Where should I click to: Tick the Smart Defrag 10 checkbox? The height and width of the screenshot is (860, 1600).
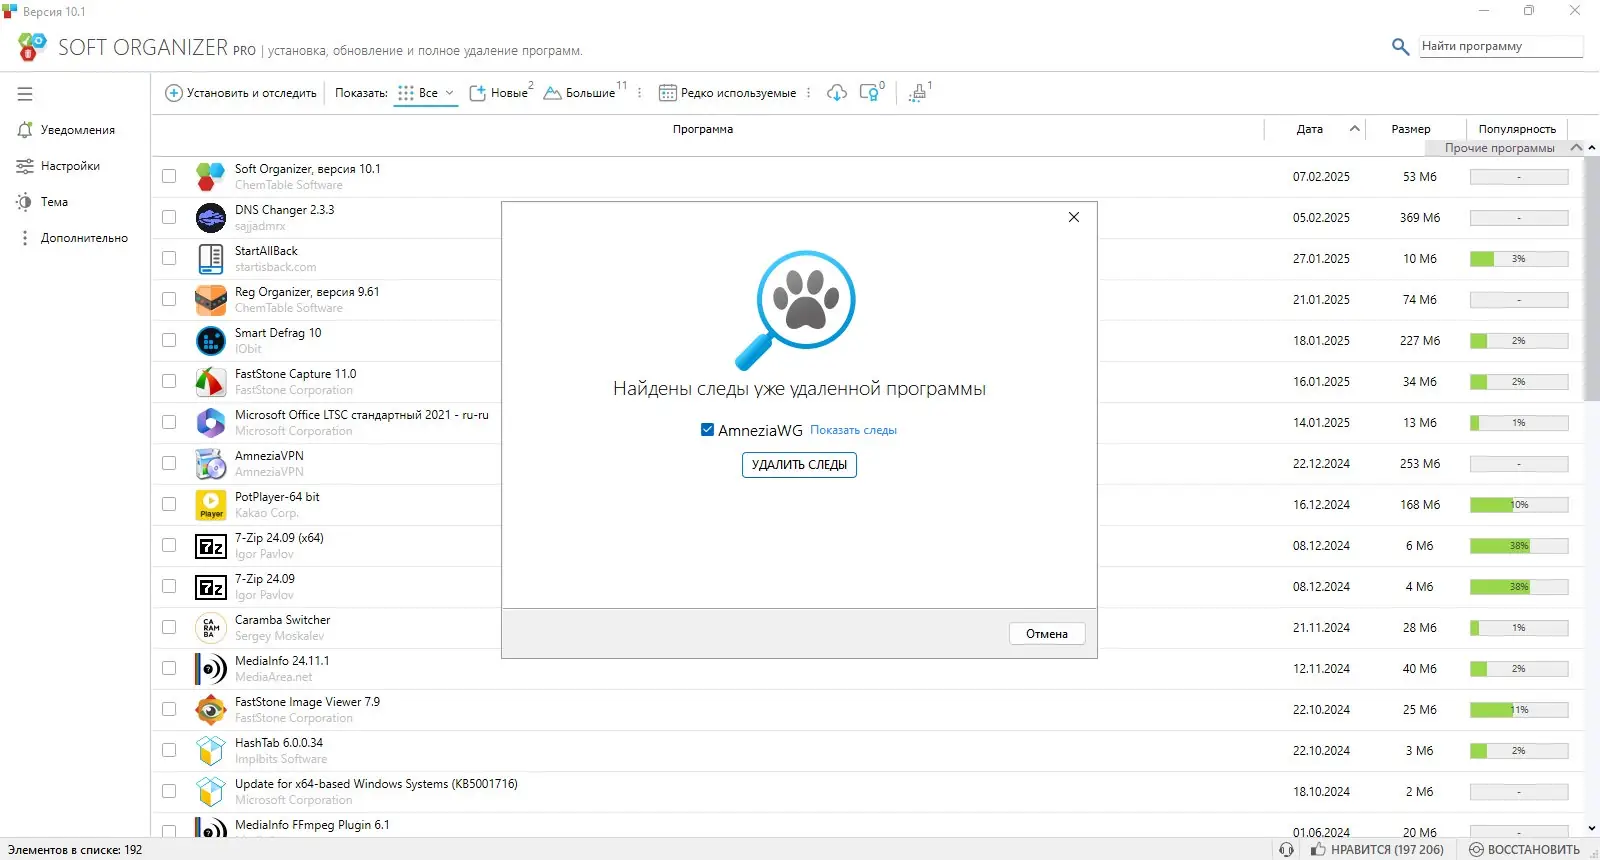pos(169,341)
